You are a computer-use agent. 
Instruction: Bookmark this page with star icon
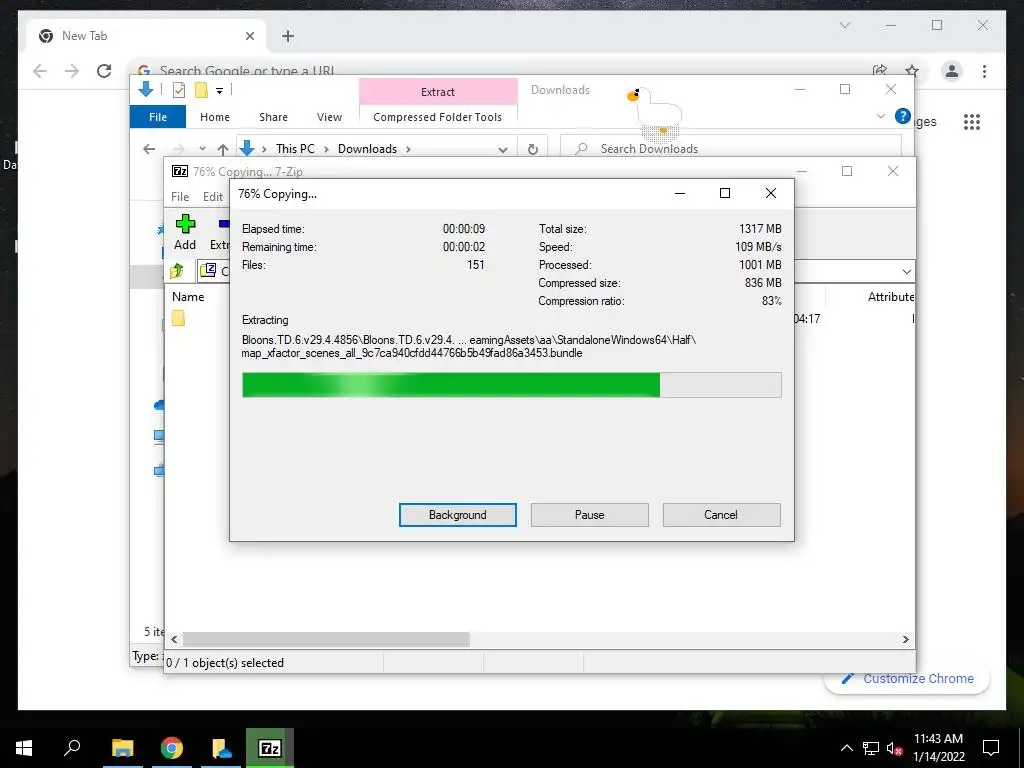pyautogui.click(x=912, y=71)
